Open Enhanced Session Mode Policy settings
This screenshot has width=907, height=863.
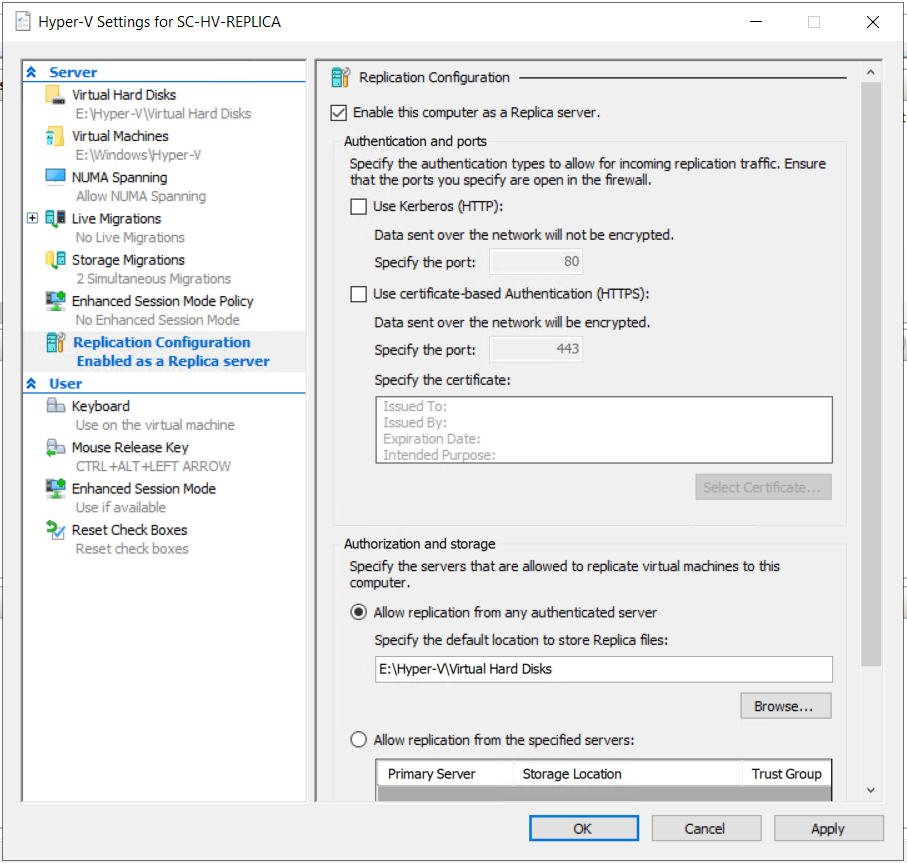(163, 301)
